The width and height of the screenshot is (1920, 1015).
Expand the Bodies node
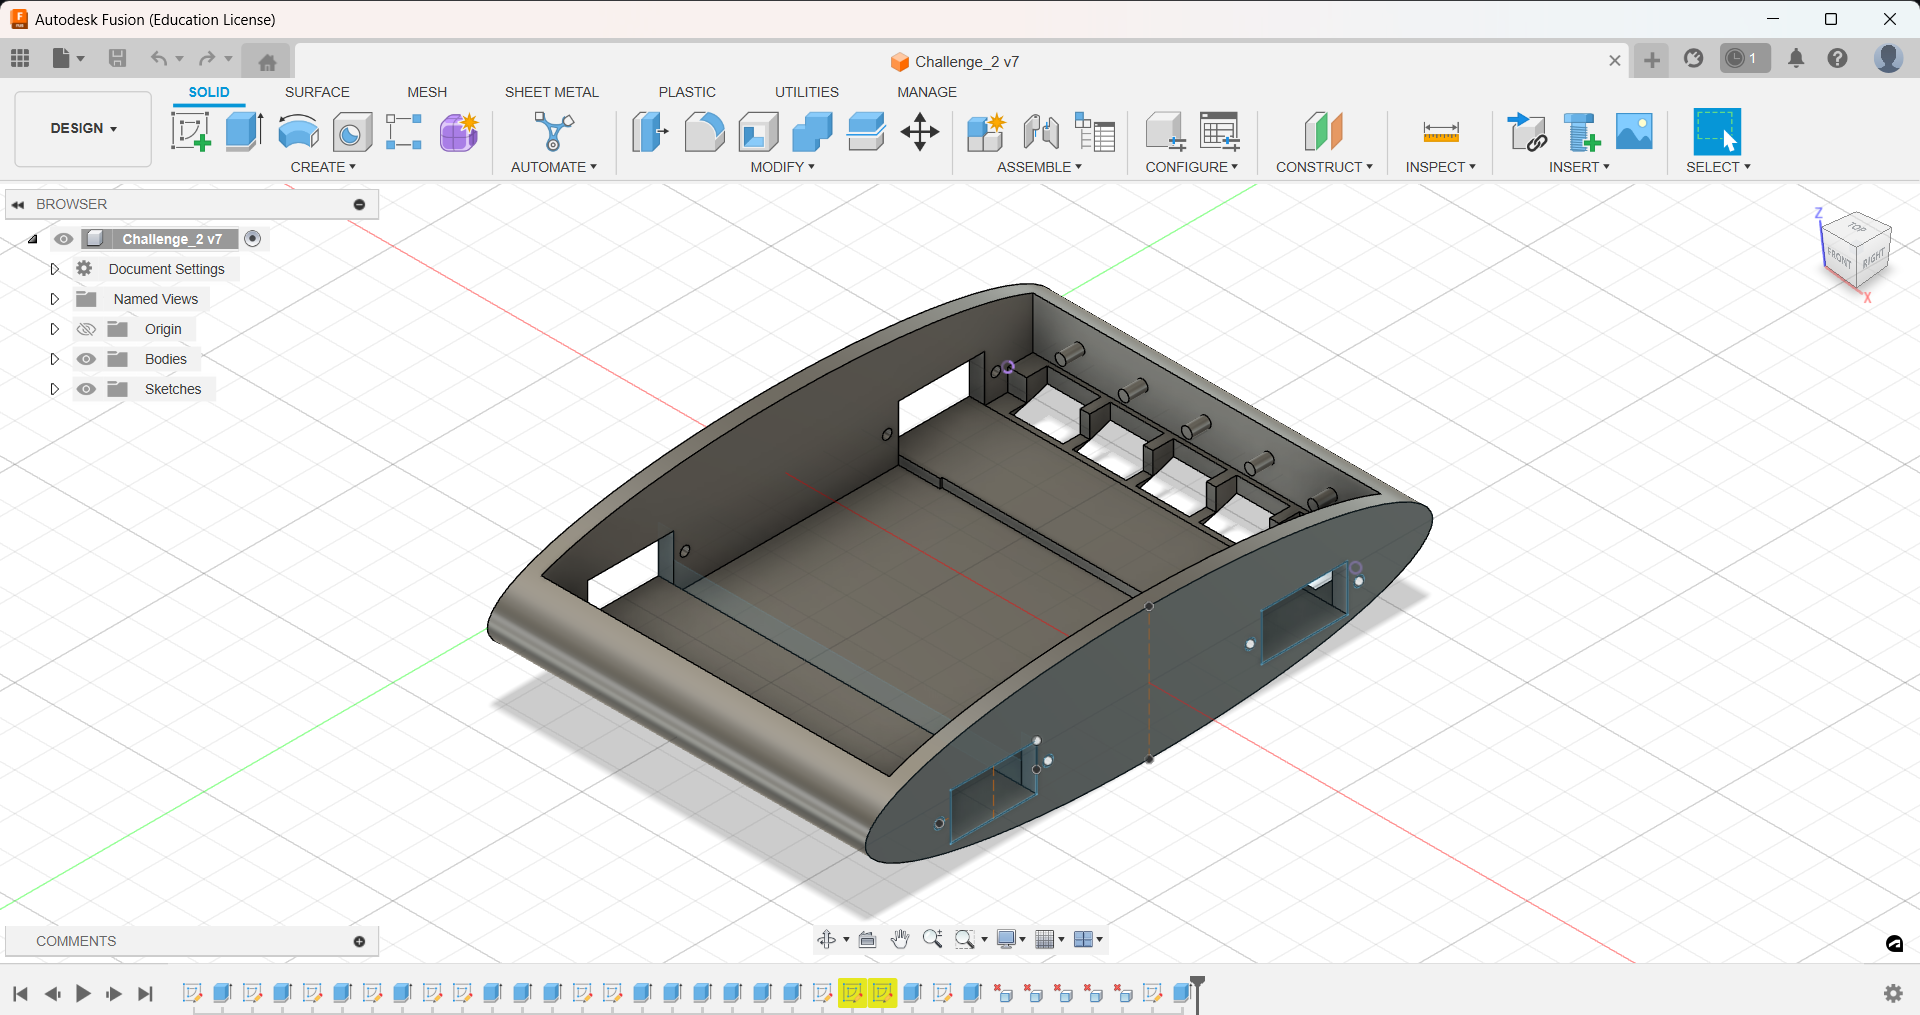55,359
